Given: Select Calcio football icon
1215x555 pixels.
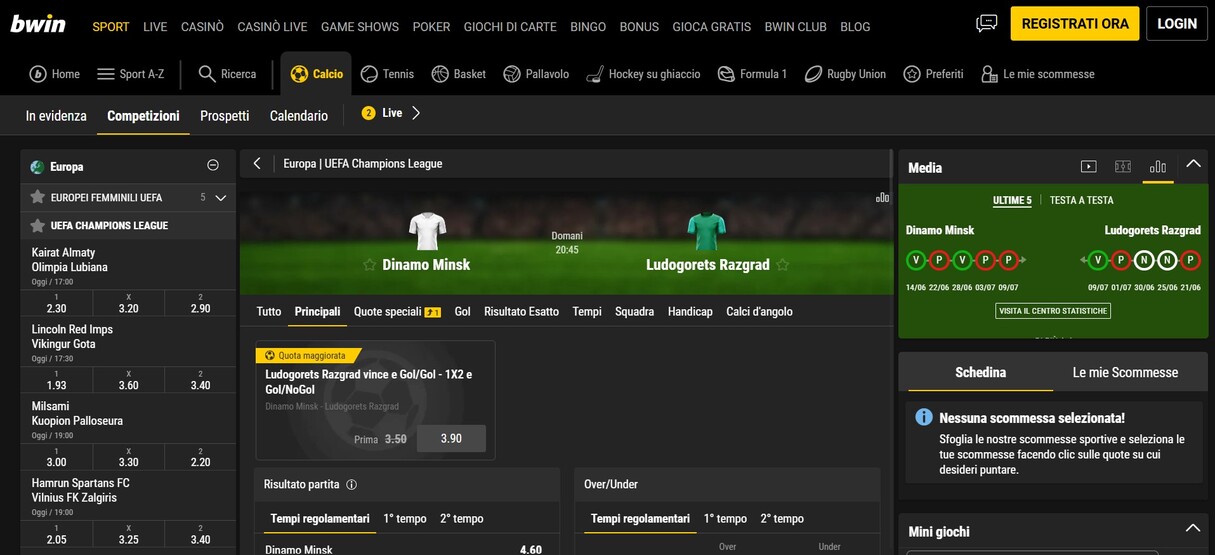Looking at the screenshot, I should click(x=299, y=74).
